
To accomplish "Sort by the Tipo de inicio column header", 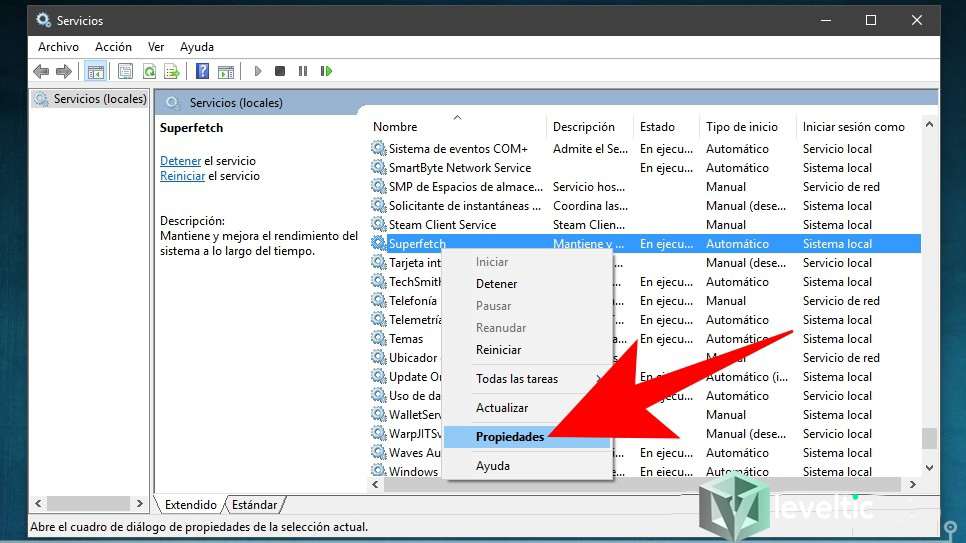I will [741, 127].
